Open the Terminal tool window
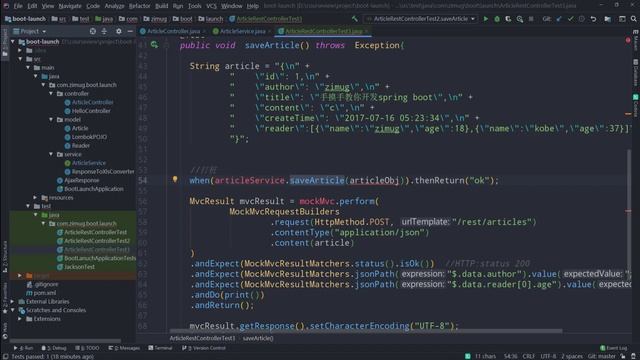640x360 pixels. (x=160, y=348)
